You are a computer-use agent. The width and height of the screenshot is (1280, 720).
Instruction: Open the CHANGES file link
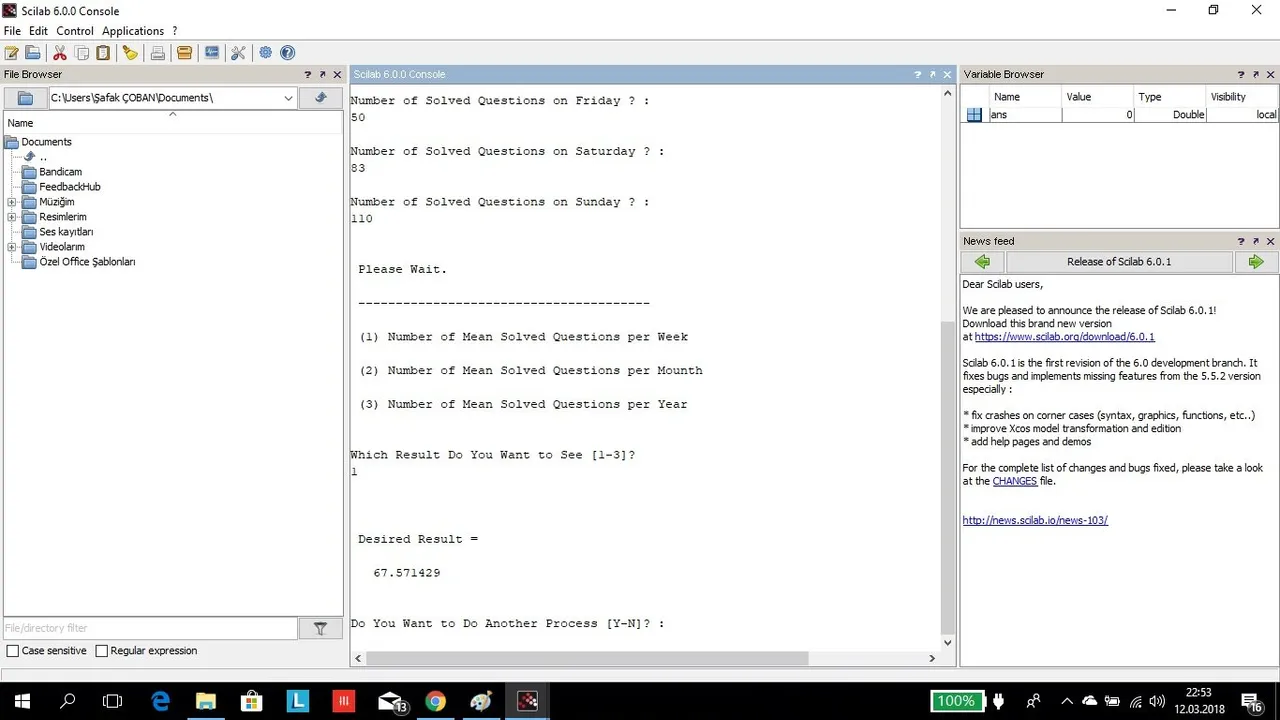click(x=1014, y=481)
